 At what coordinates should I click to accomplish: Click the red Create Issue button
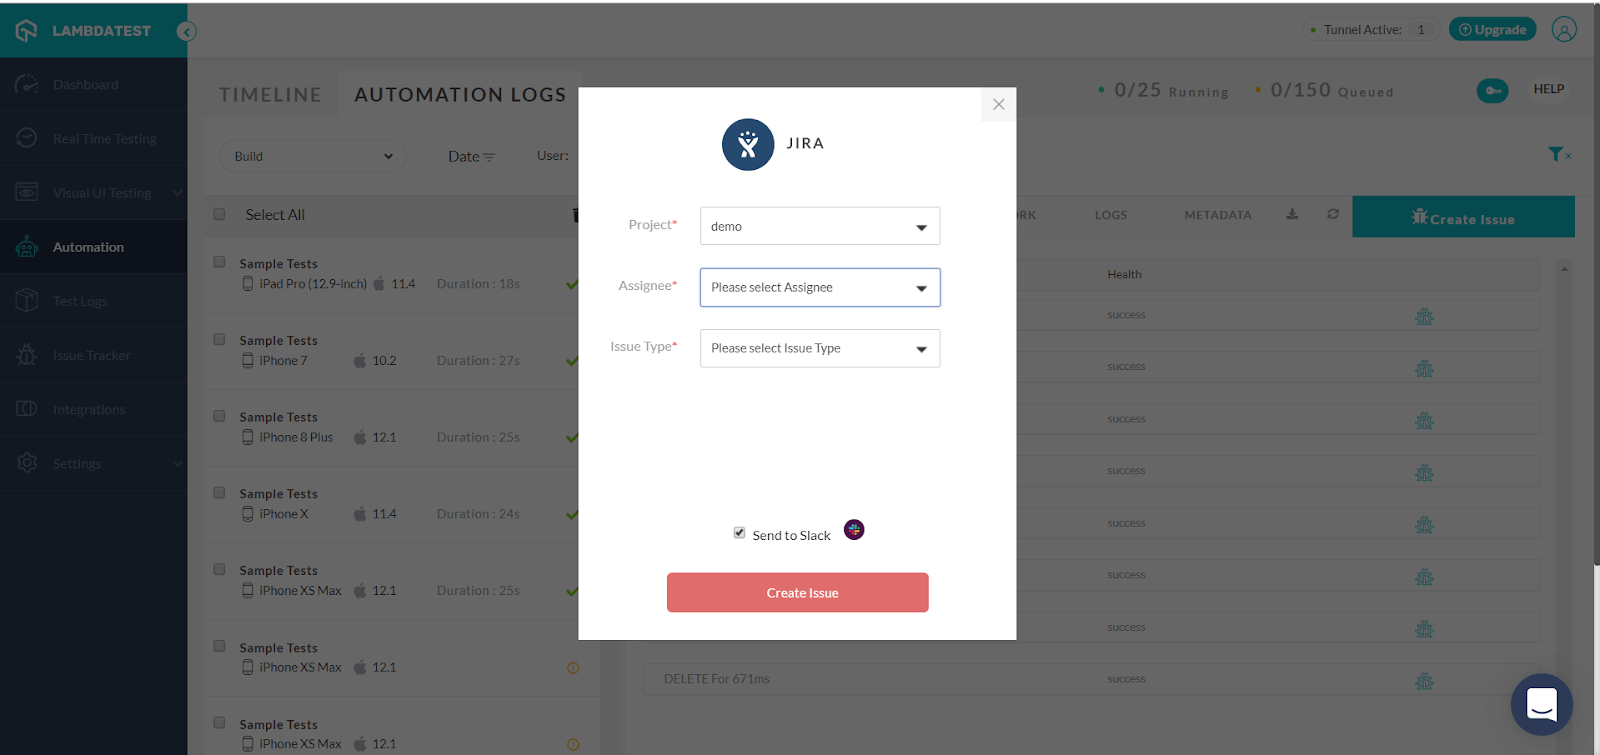tap(798, 593)
